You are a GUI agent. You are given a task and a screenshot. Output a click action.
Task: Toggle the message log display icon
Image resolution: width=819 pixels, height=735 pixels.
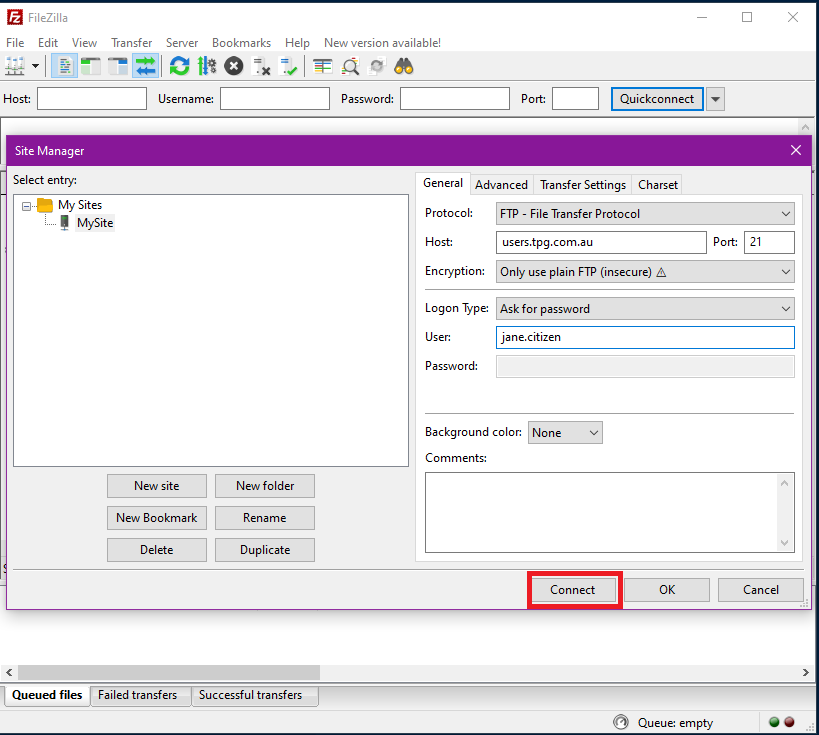click(62, 65)
